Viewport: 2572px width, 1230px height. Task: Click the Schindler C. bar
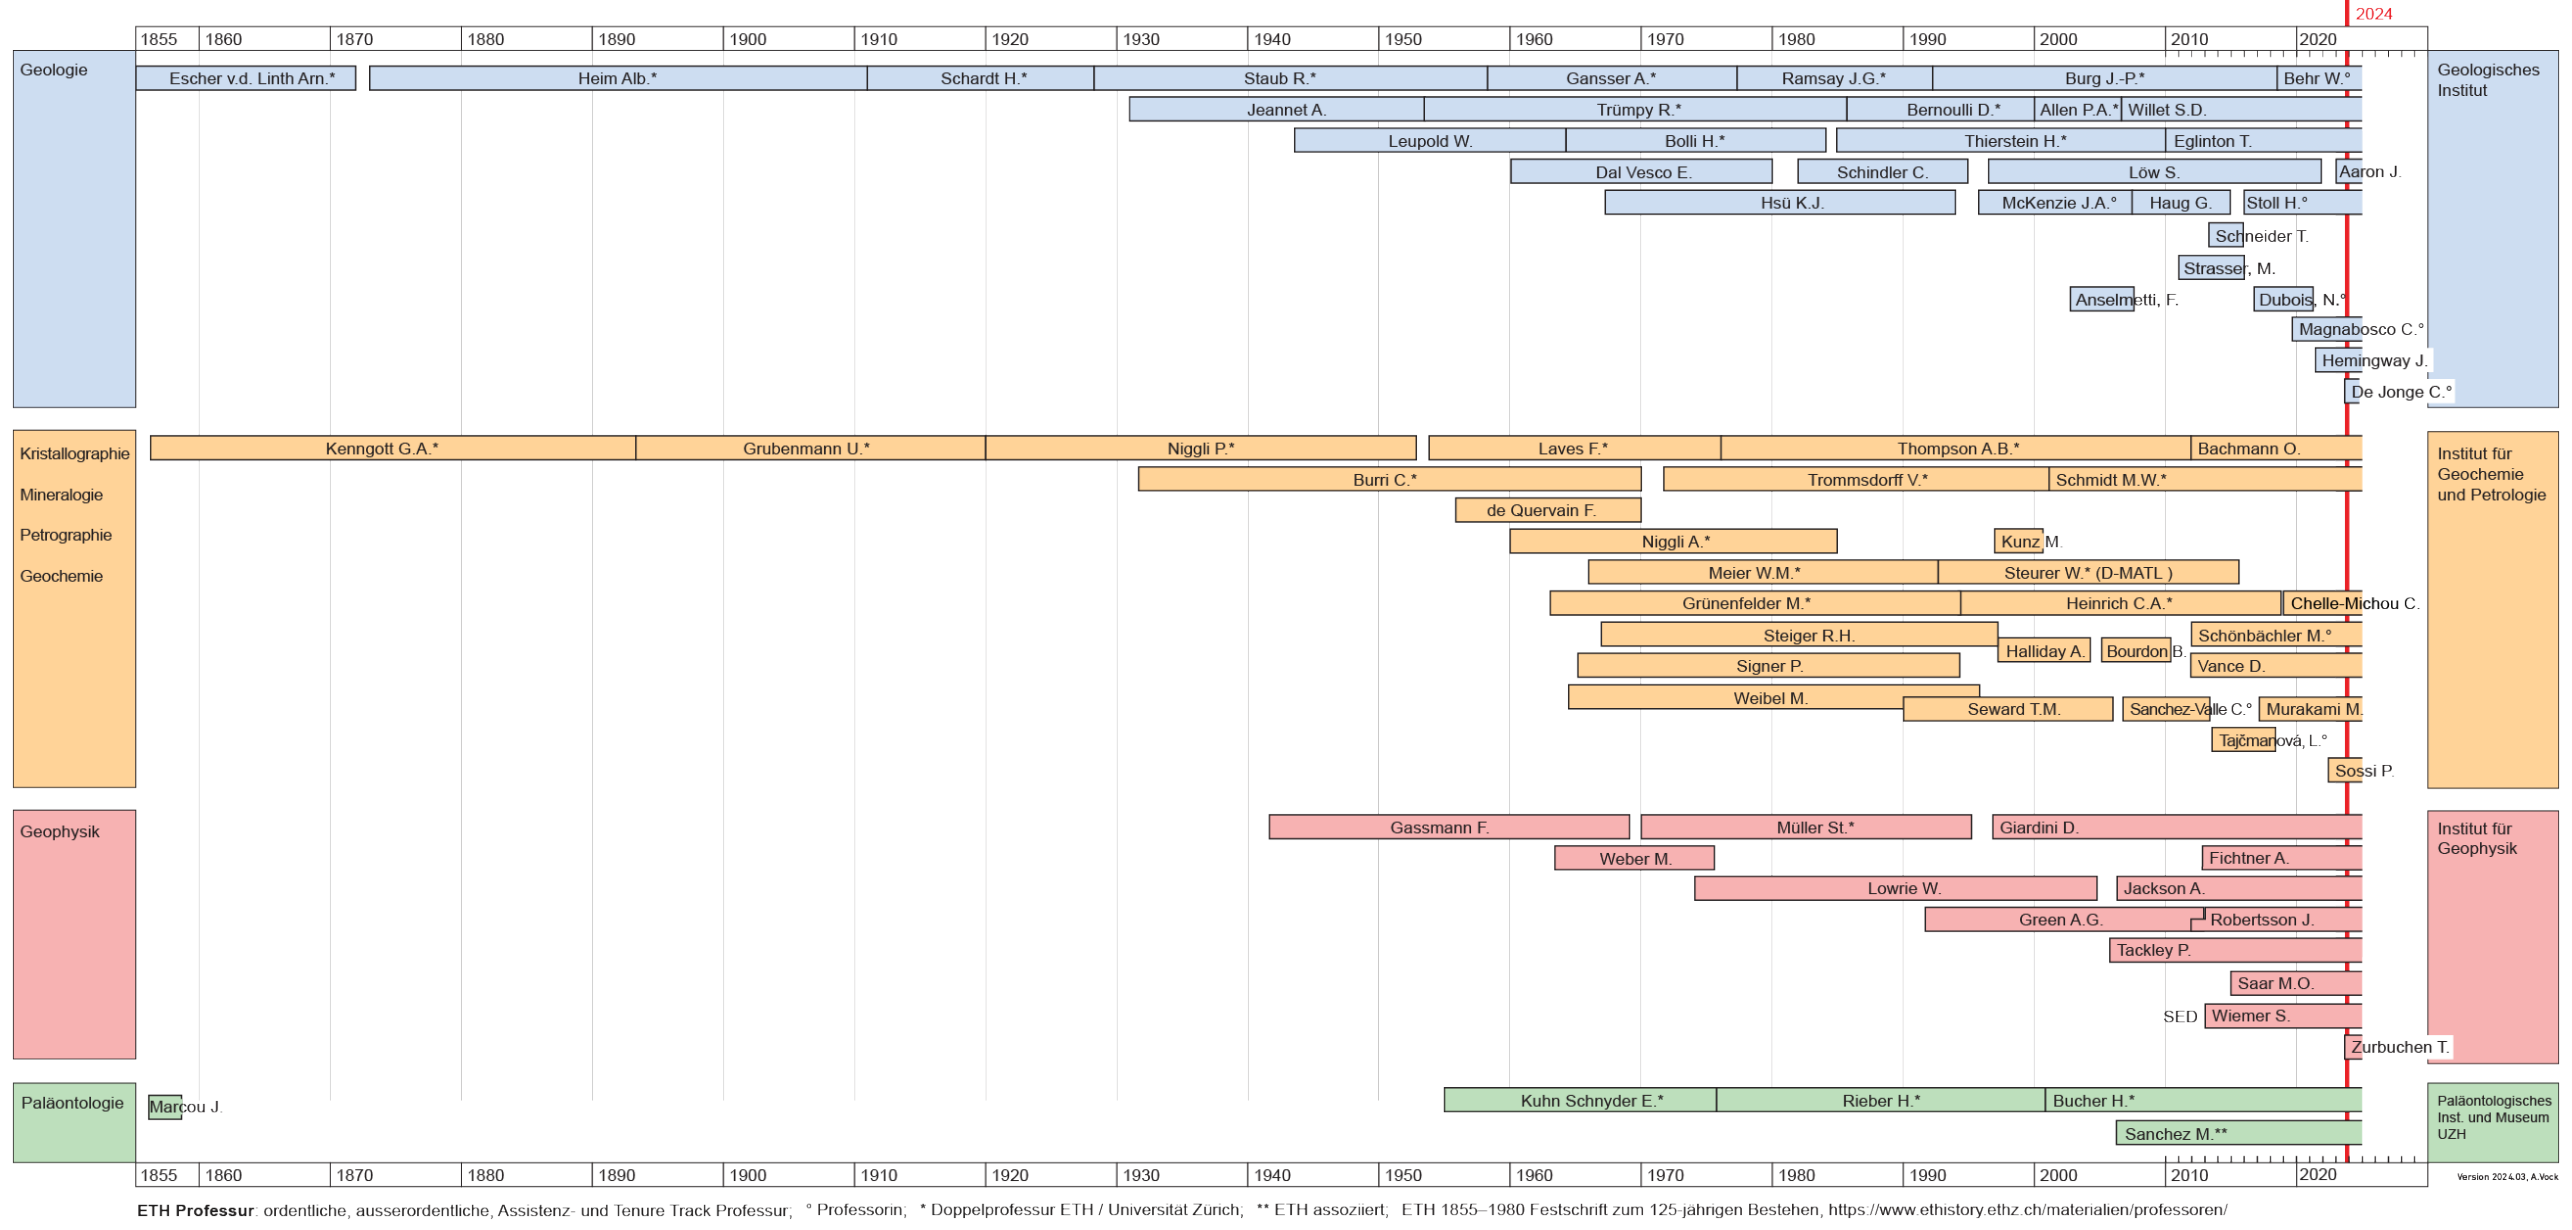coord(1882,172)
